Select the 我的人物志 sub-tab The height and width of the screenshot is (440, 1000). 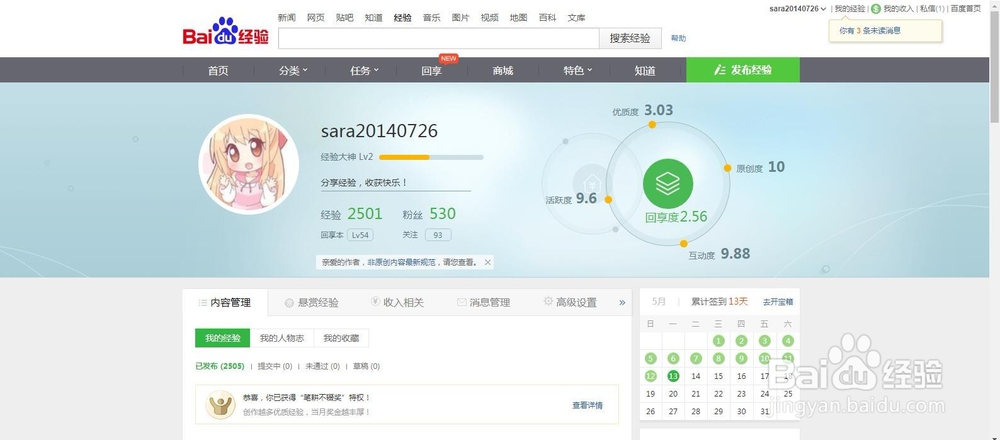[x=282, y=339]
